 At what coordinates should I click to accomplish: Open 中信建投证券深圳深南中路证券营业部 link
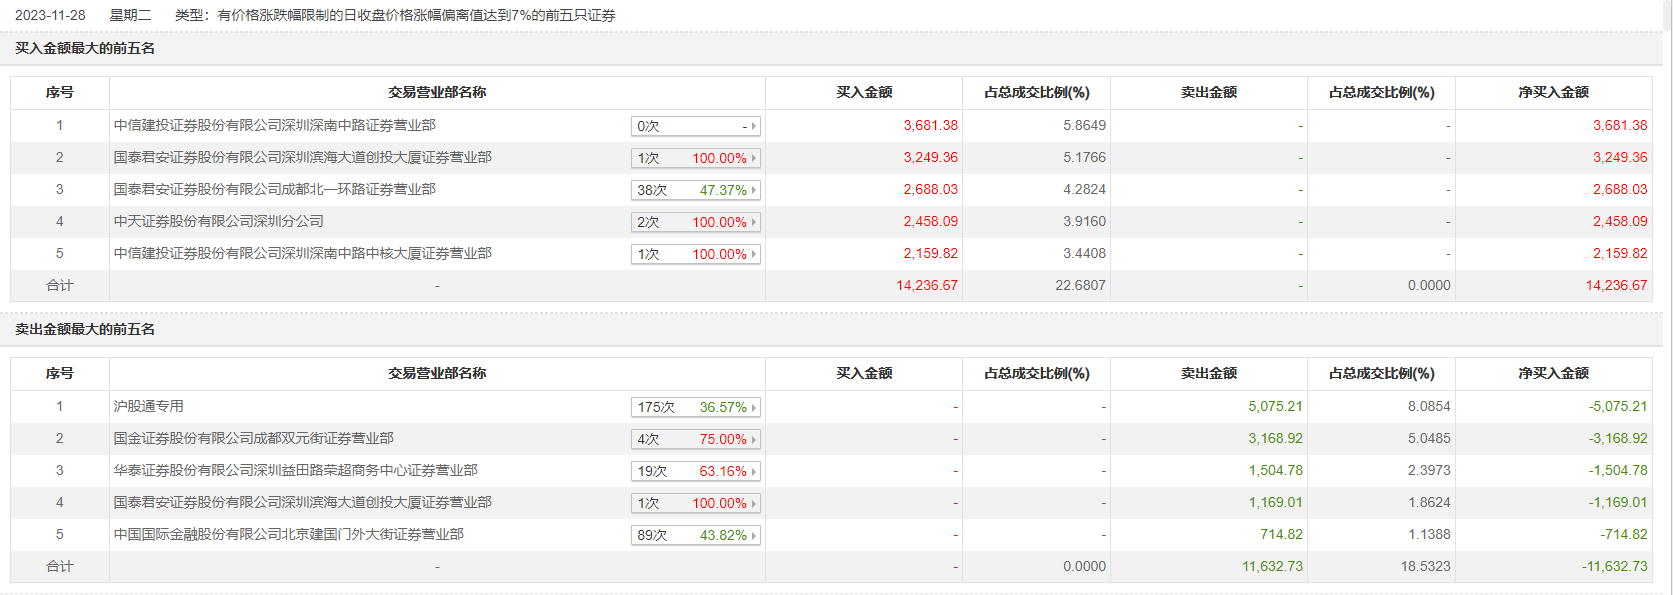275,125
